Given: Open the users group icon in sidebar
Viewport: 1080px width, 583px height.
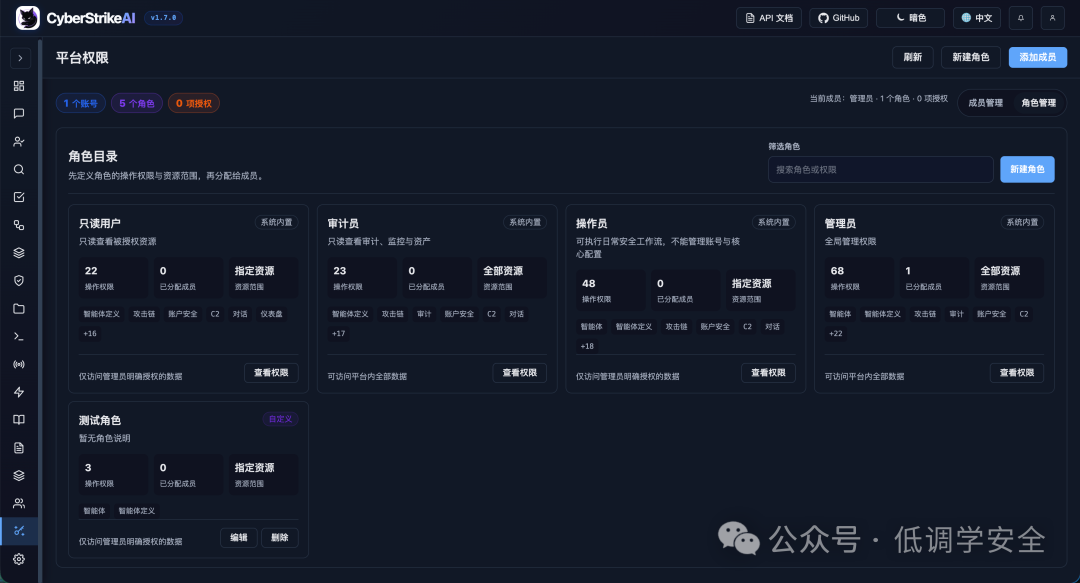Looking at the screenshot, I should (x=19, y=503).
